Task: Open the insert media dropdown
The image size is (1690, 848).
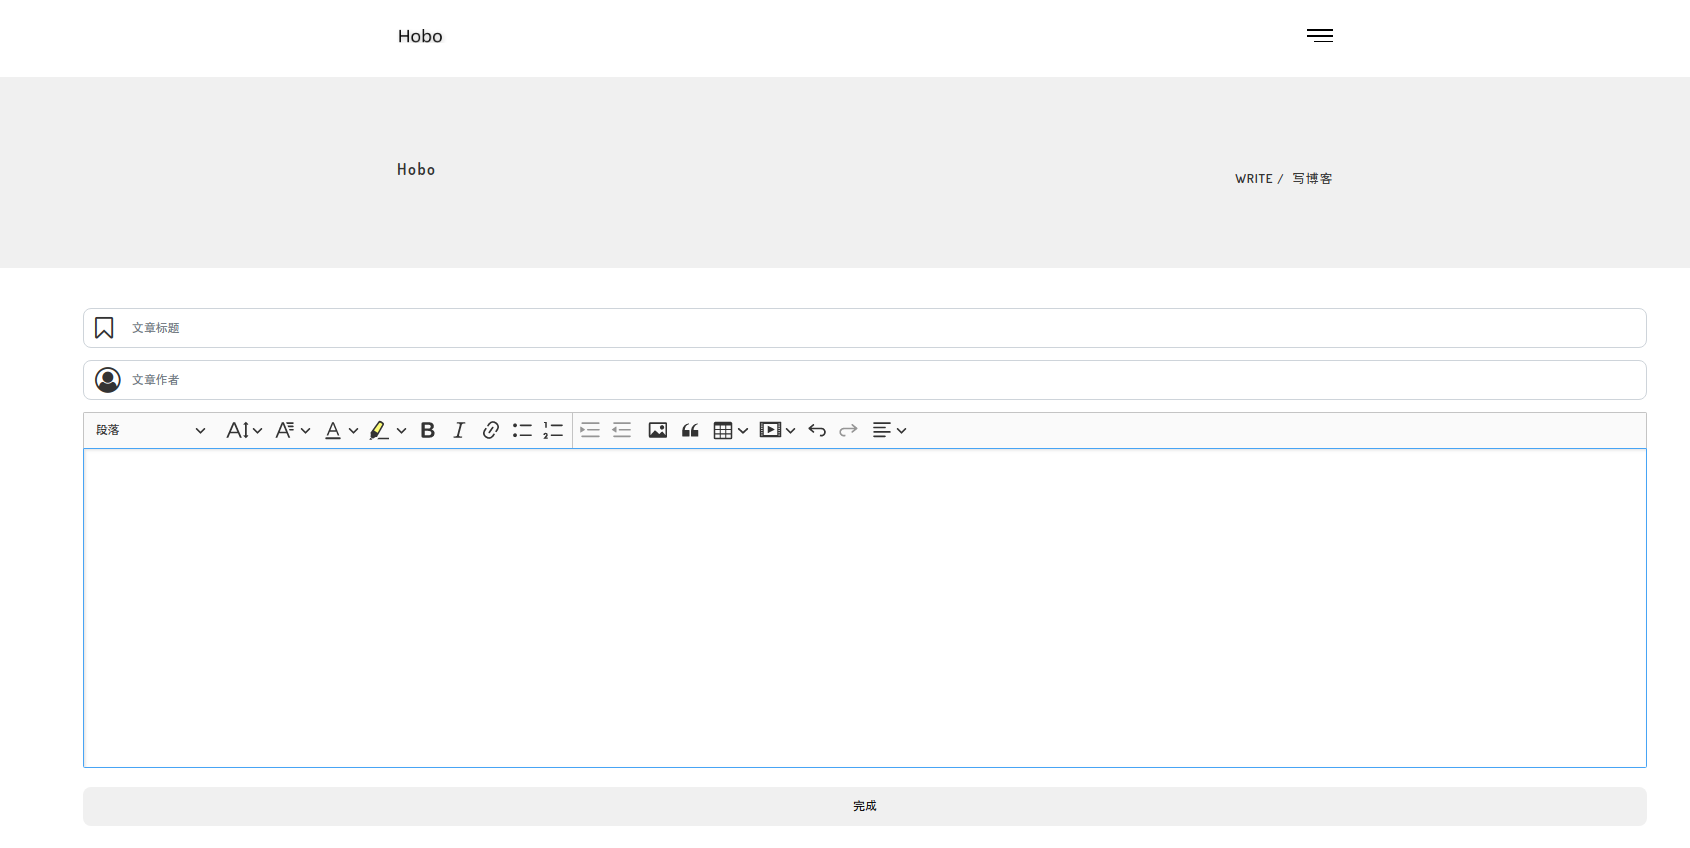Action: coord(777,430)
